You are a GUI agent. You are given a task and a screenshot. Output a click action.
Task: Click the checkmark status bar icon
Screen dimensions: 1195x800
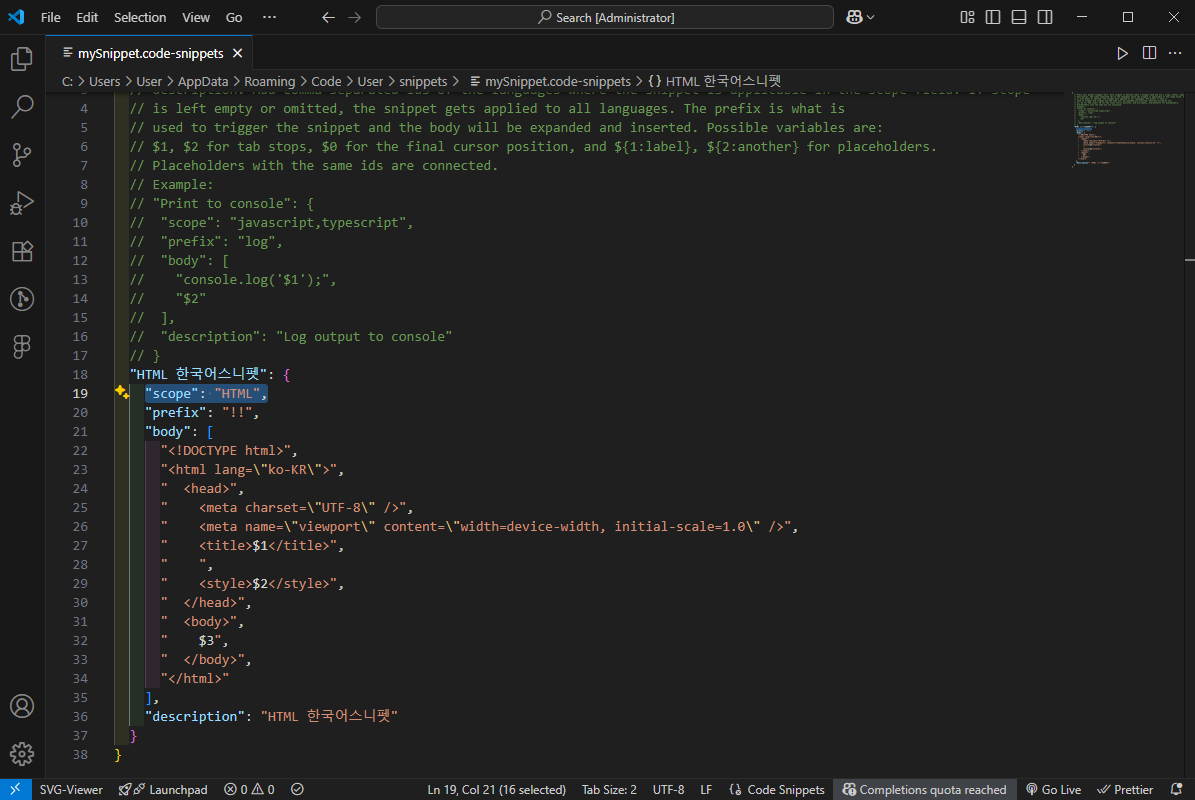pyautogui.click(x=297, y=789)
